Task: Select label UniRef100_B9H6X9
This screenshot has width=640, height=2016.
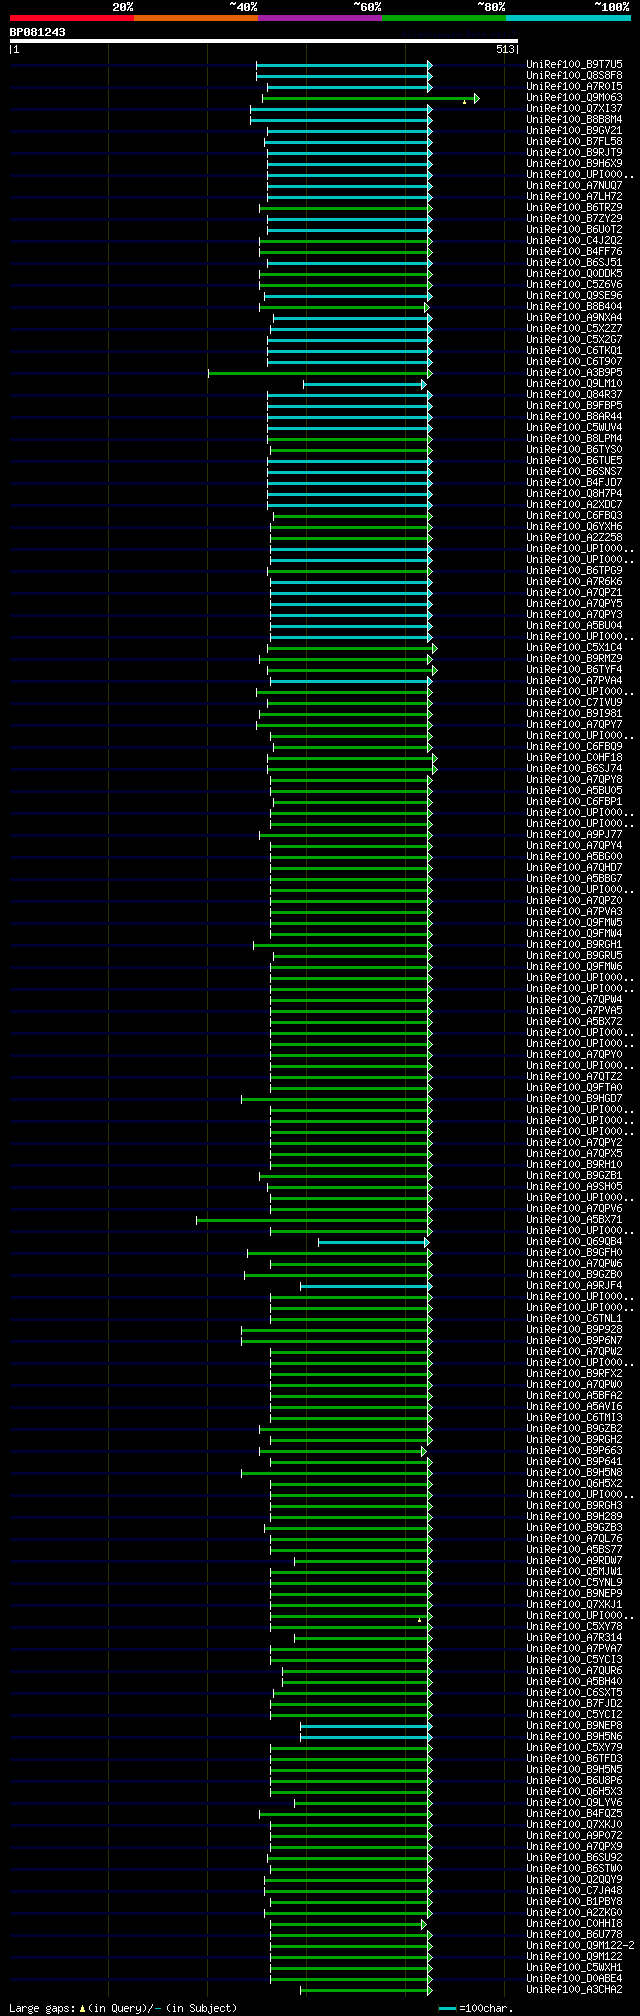Action: [x=574, y=163]
